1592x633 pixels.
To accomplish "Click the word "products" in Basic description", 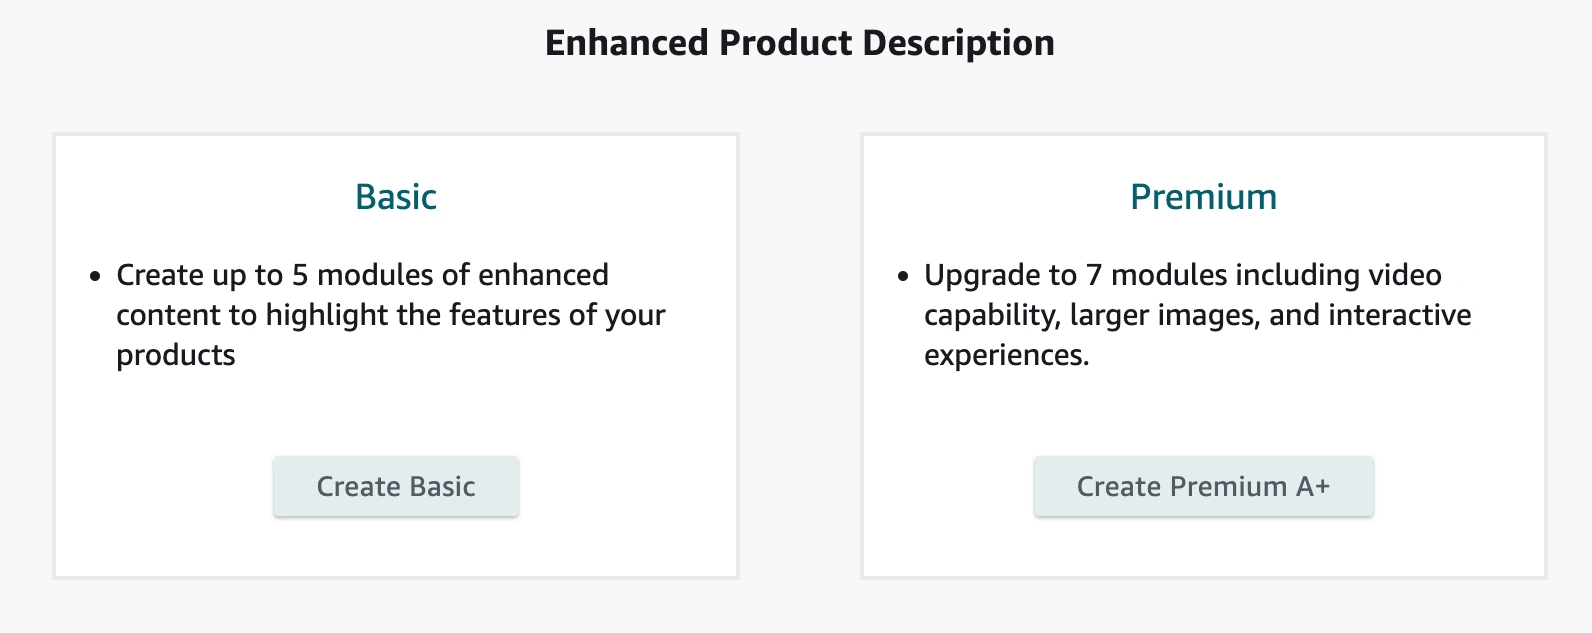I will [176, 355].
